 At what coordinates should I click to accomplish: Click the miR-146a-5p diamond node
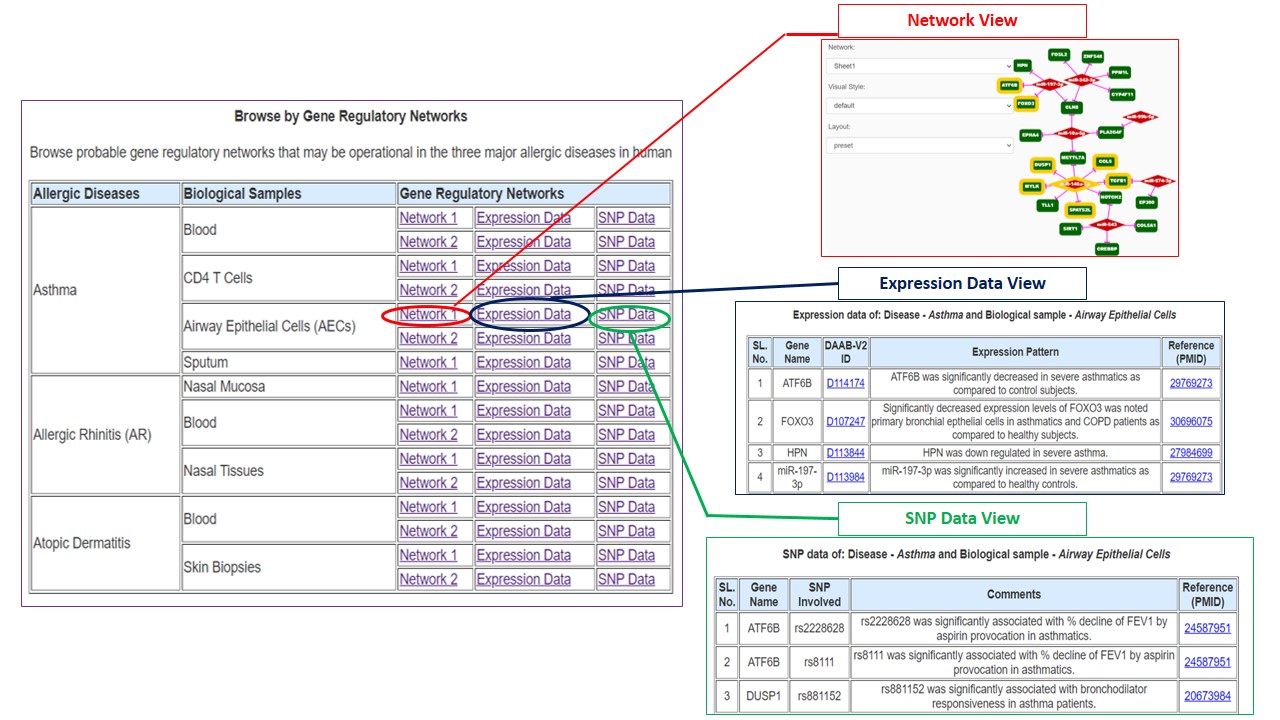1075,184
